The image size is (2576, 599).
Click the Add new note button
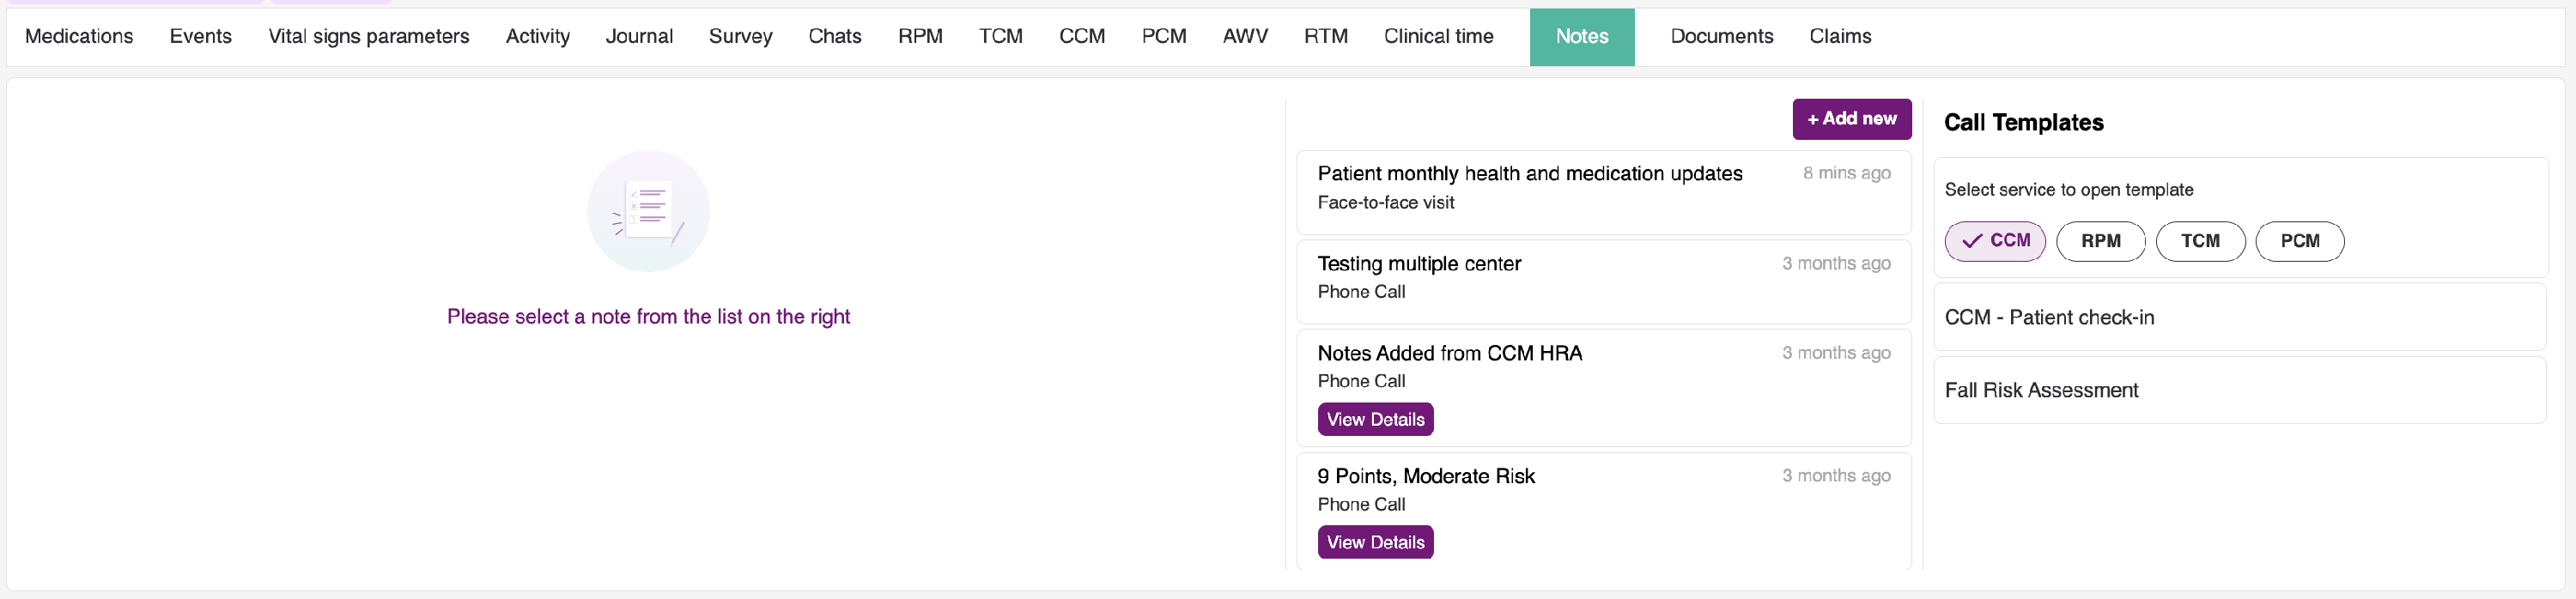1851,119
